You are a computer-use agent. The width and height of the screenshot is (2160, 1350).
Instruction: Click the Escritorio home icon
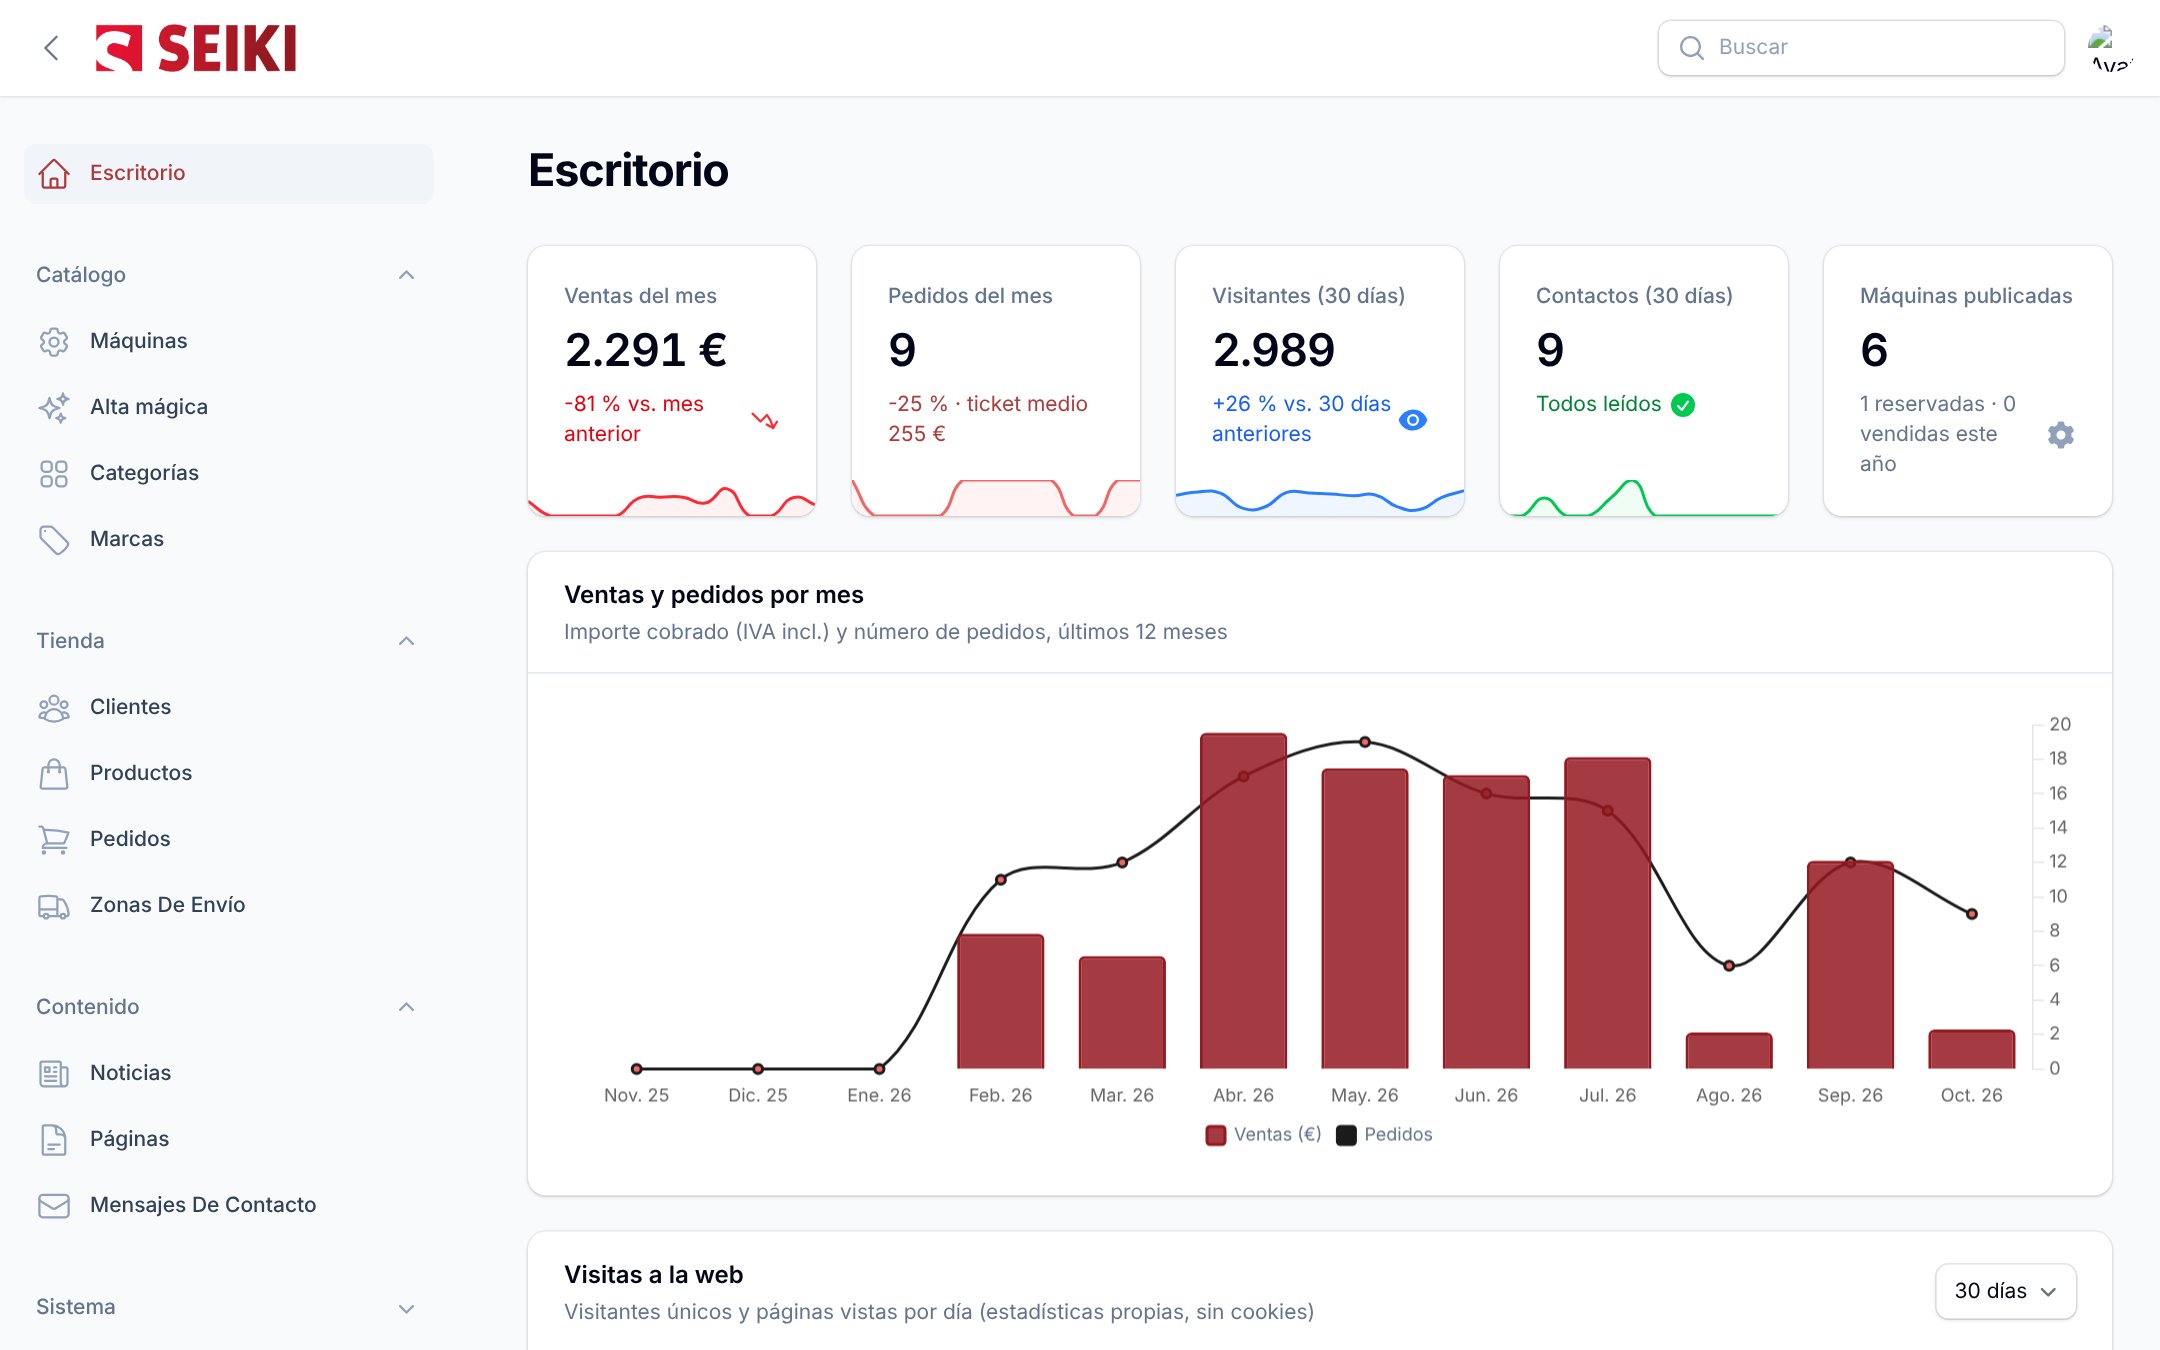pos(54,173)
